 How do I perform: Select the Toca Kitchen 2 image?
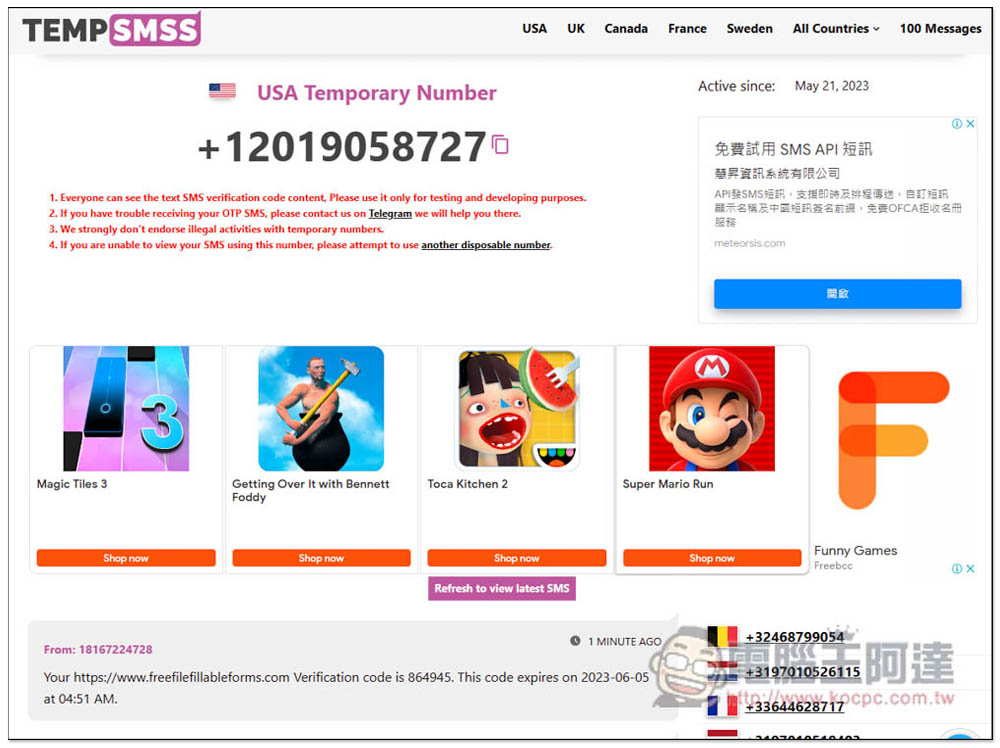coord(517,409)
